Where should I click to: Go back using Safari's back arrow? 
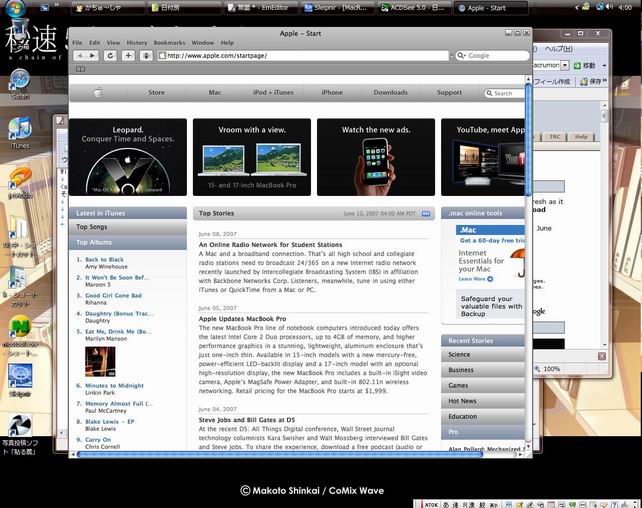click(80, 56)
